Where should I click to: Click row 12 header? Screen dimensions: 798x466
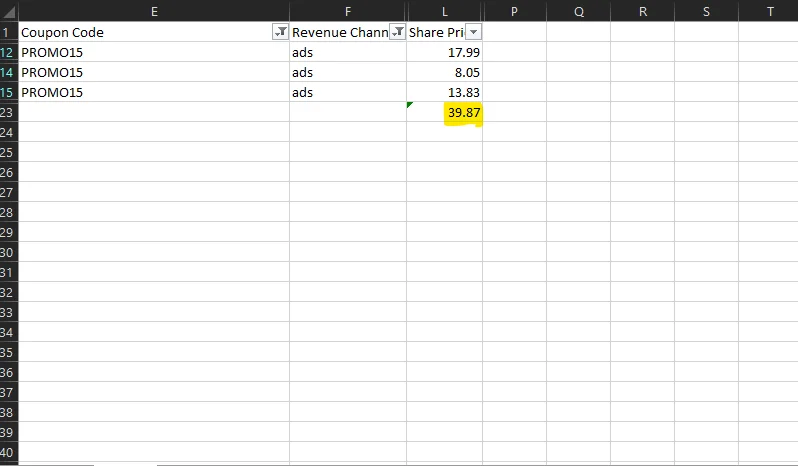[9, 52]
